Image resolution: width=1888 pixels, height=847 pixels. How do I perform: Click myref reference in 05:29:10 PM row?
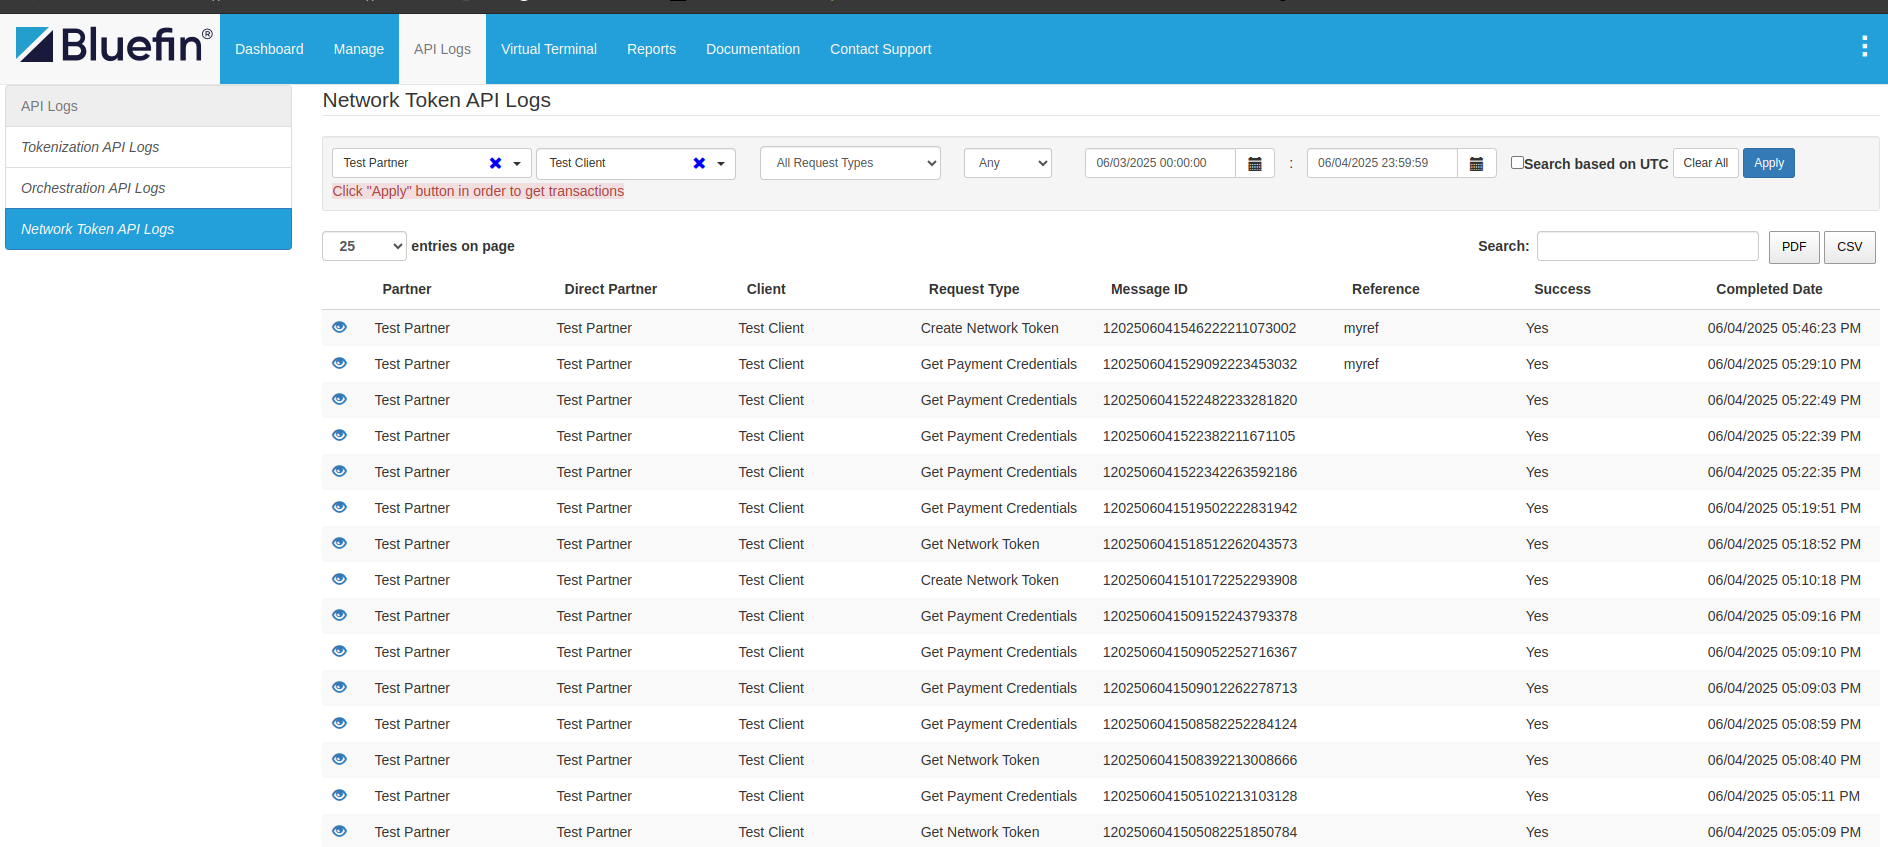click(1361, 364)
